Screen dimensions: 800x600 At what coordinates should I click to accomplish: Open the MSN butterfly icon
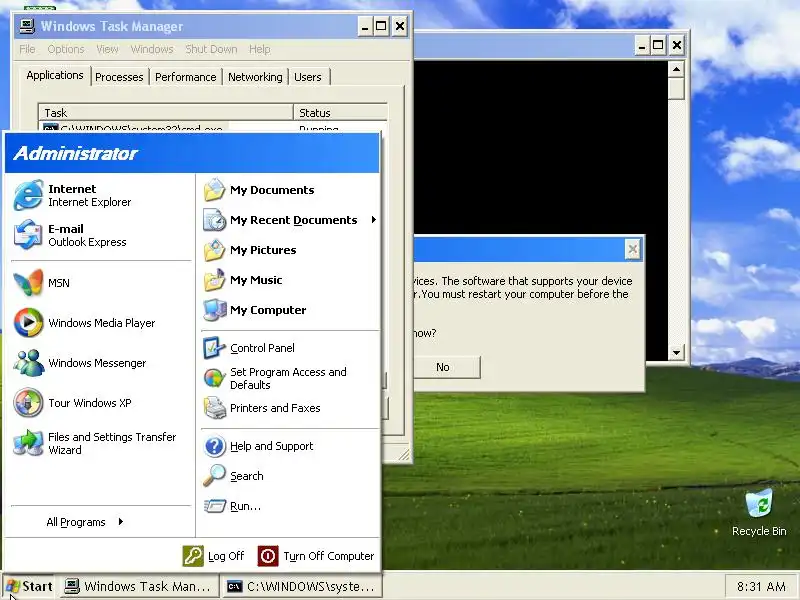(29, 283)
